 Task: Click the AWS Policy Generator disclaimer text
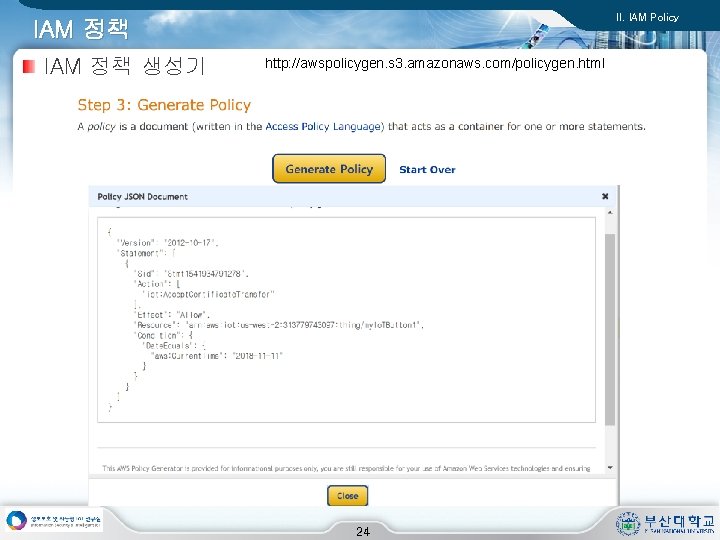coord(346,468)
